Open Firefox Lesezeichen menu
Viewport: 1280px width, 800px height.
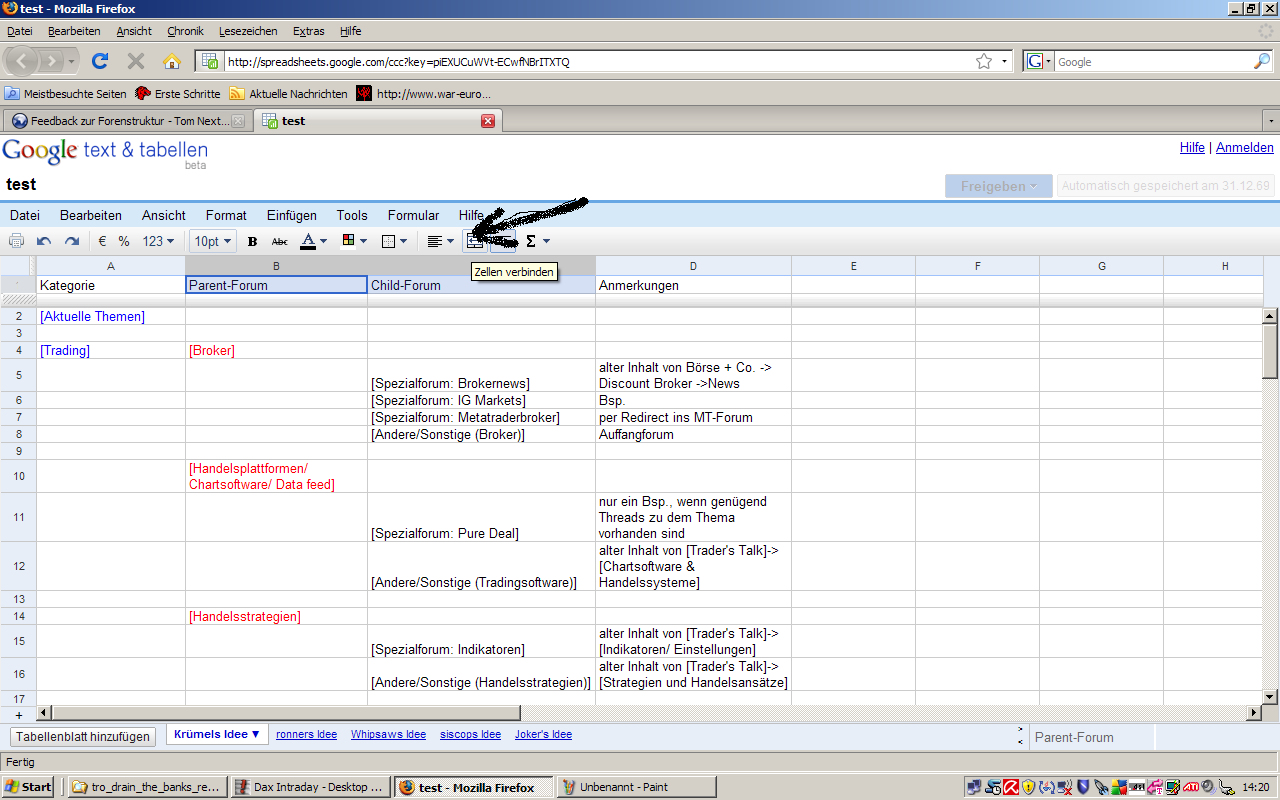[x=248, y=31]
